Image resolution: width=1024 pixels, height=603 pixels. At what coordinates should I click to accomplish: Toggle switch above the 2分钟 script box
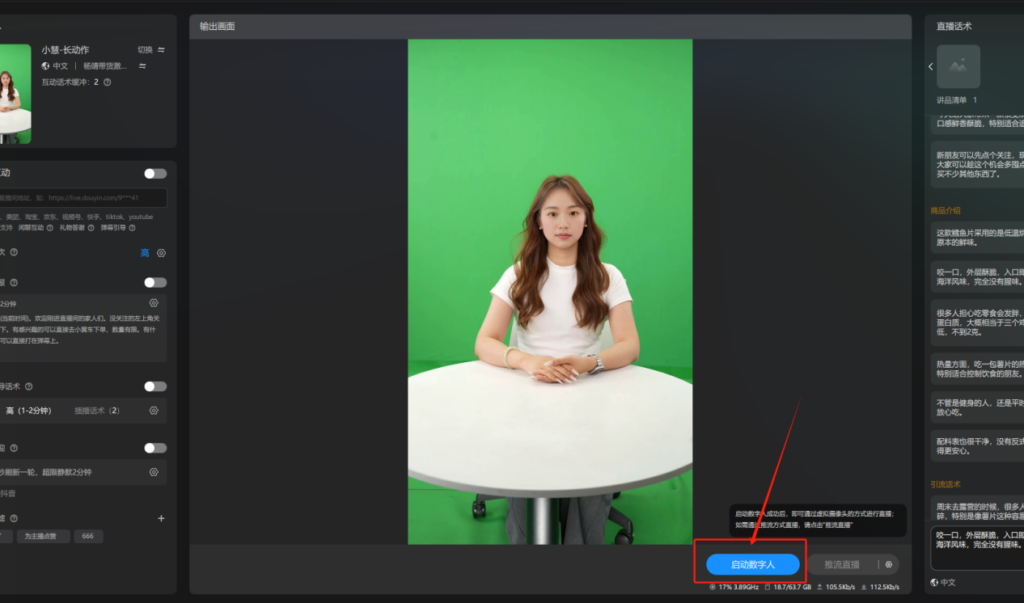[x=155, y=282]
